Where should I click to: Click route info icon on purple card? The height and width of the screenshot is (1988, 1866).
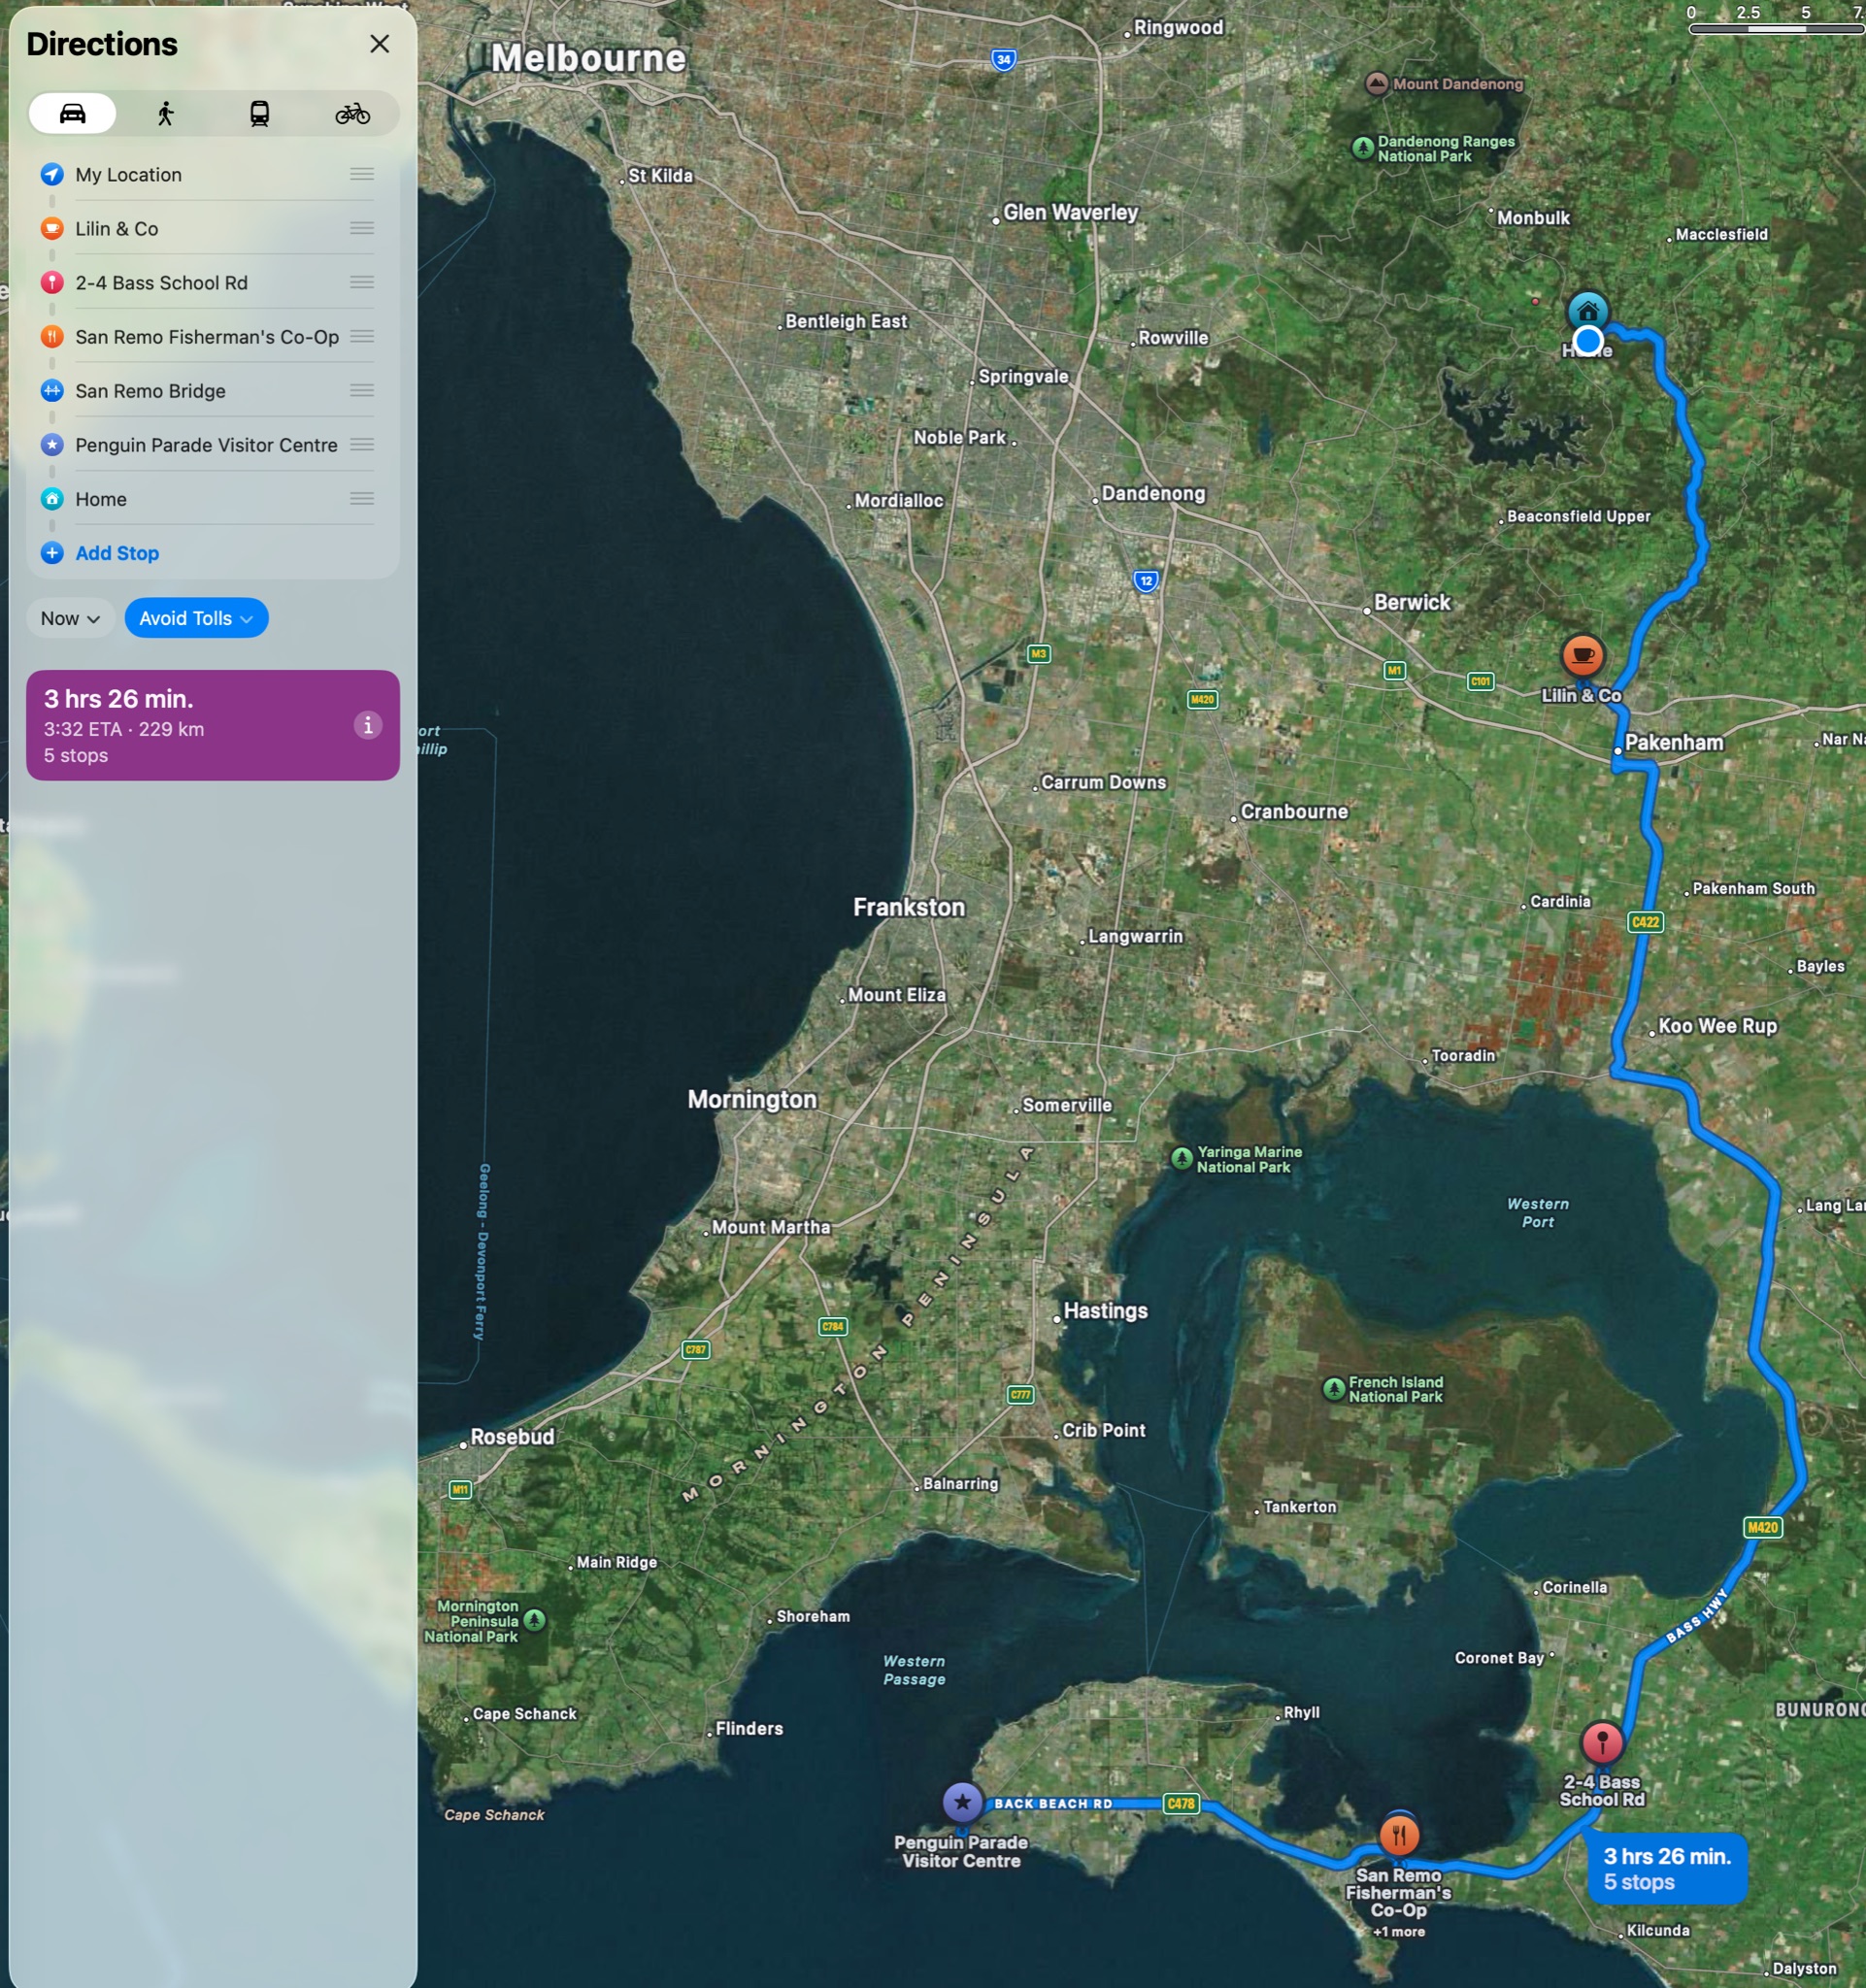click(368, 725)
